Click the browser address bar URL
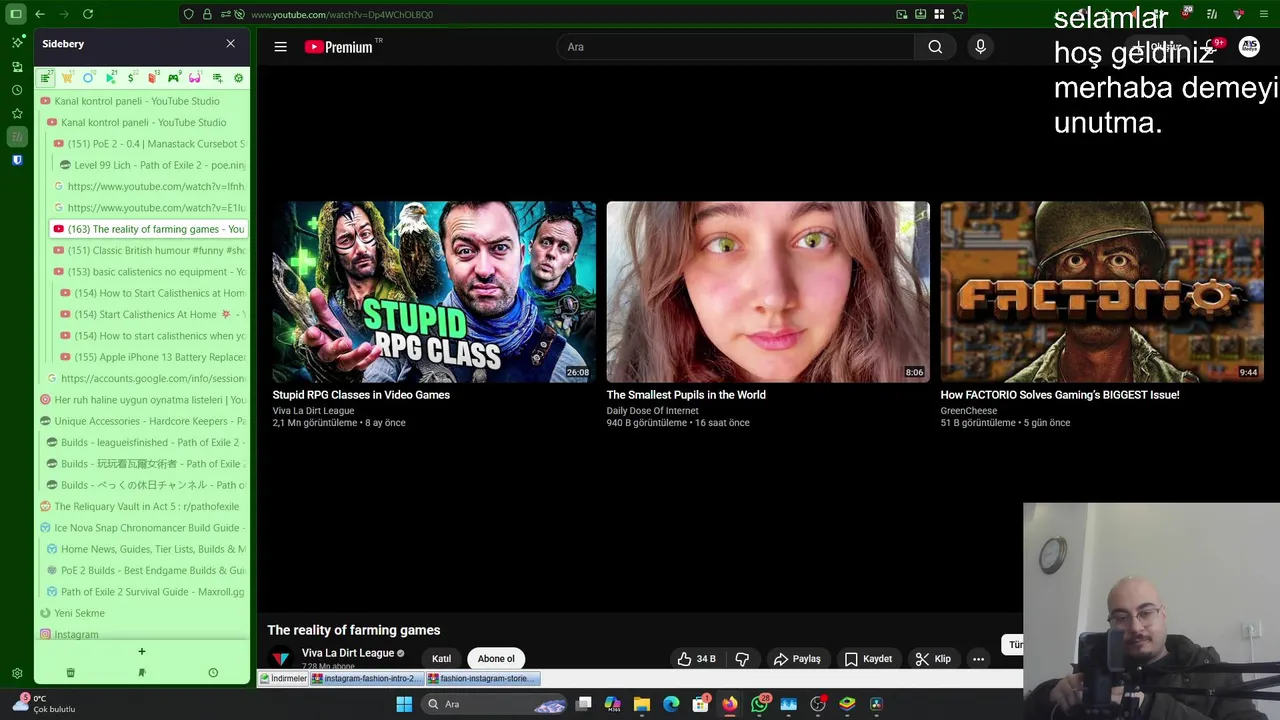Viewport: 1280px width, 720px height. (342, 14)
